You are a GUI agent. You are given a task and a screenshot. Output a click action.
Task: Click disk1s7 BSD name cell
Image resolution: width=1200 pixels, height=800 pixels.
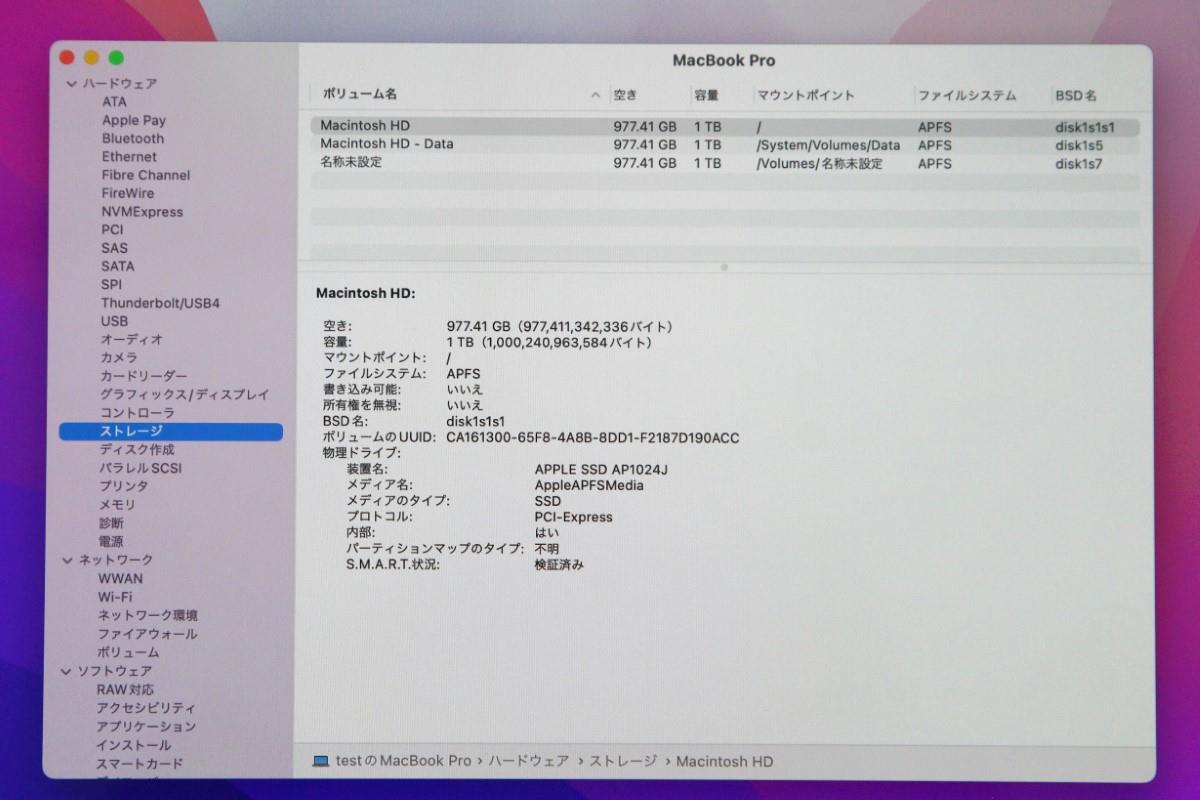pyautogui.click(x=1079, y=164)
